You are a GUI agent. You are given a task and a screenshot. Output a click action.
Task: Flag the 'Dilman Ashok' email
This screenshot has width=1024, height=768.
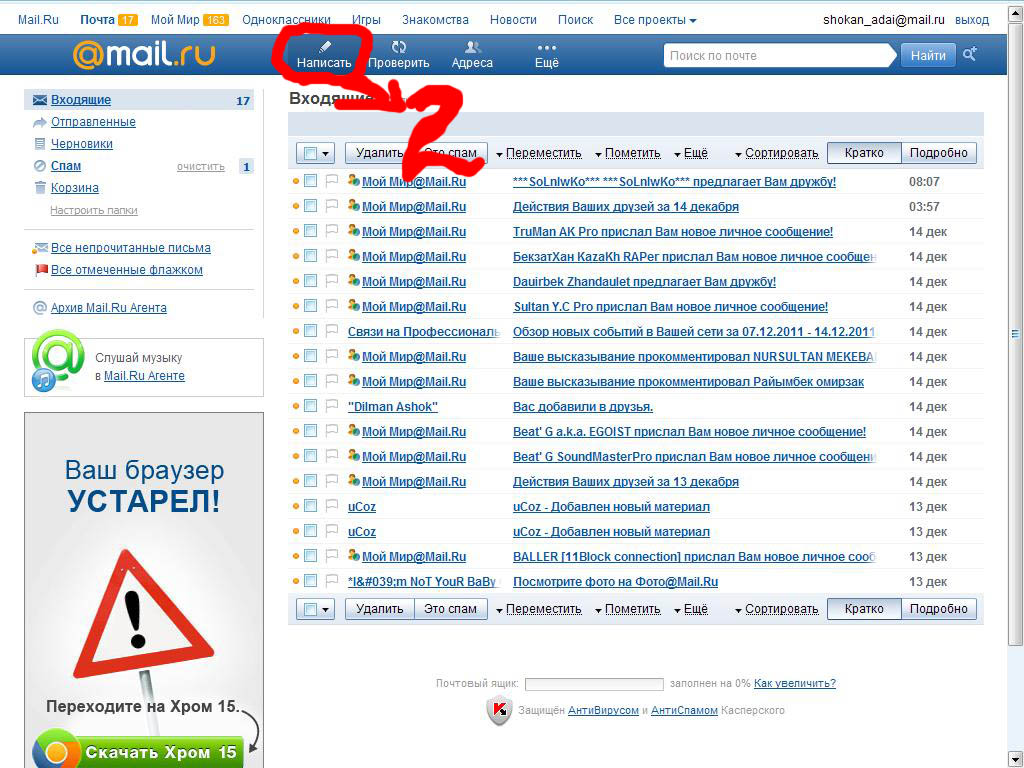point(331,406)
